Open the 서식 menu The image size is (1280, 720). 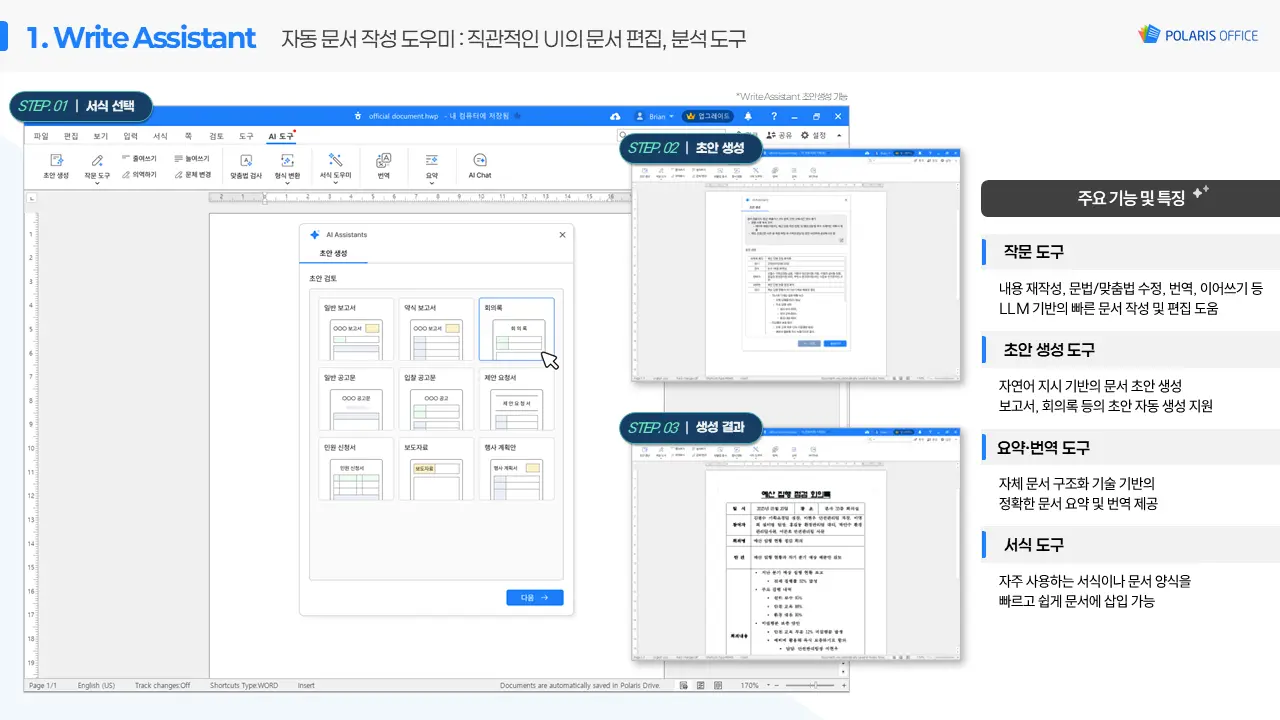(158, 135)
